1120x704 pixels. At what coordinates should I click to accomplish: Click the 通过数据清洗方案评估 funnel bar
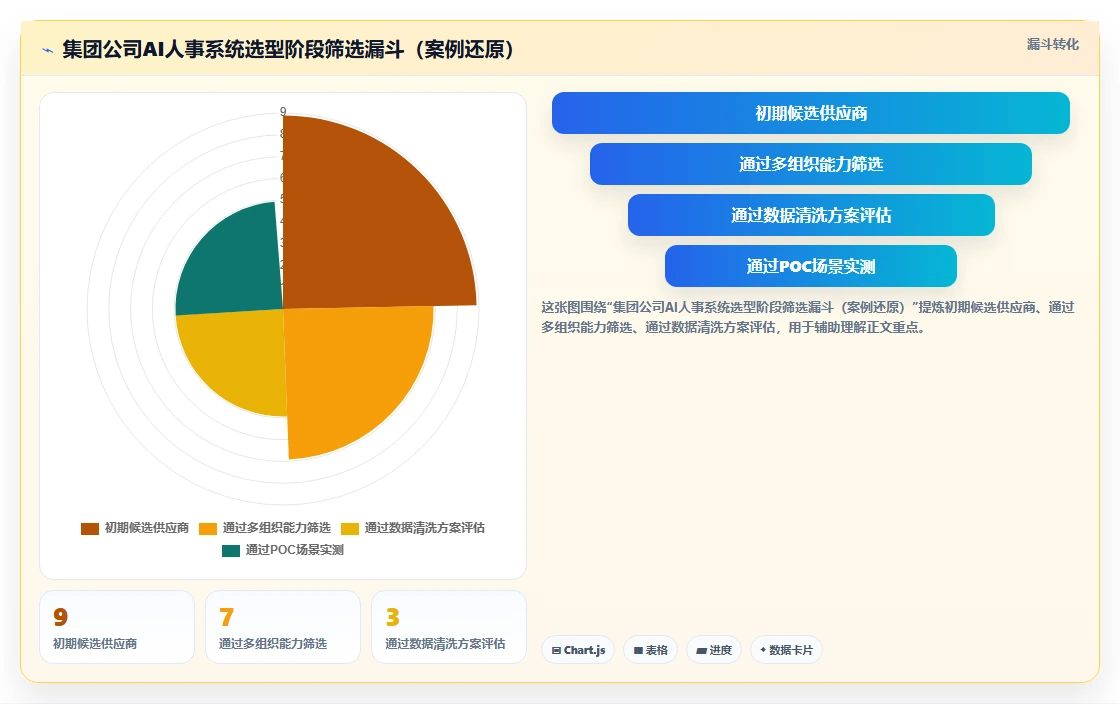811,215
